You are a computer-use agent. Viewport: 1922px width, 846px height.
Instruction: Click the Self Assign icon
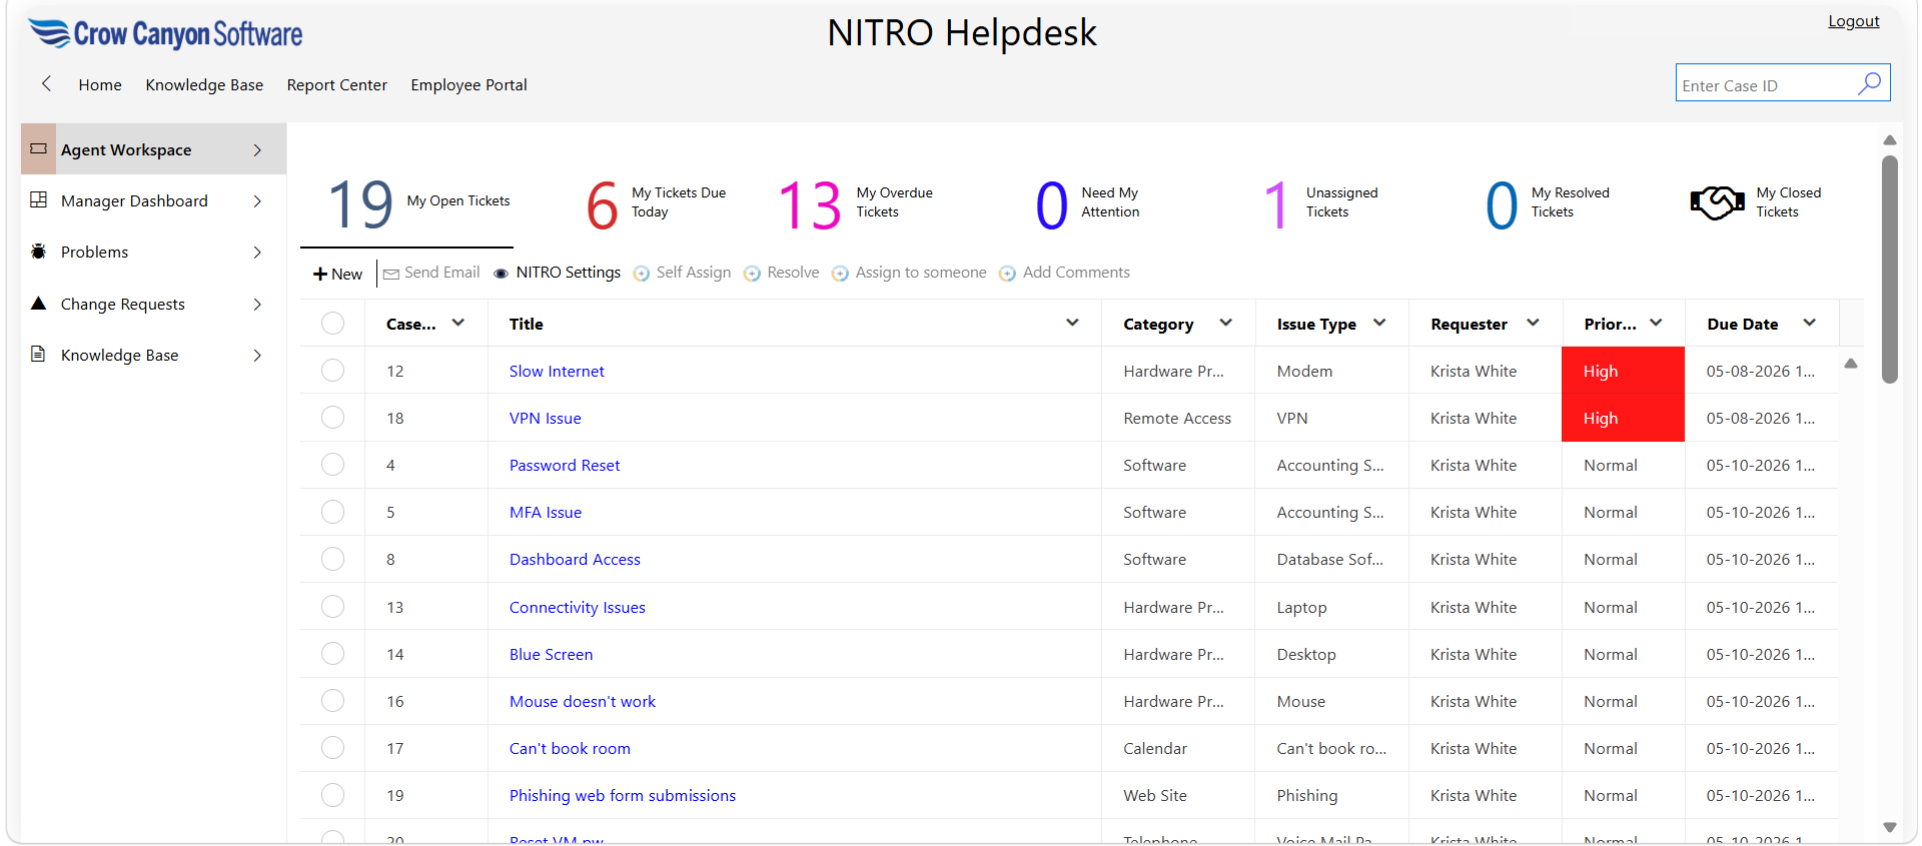coord(641,274)
